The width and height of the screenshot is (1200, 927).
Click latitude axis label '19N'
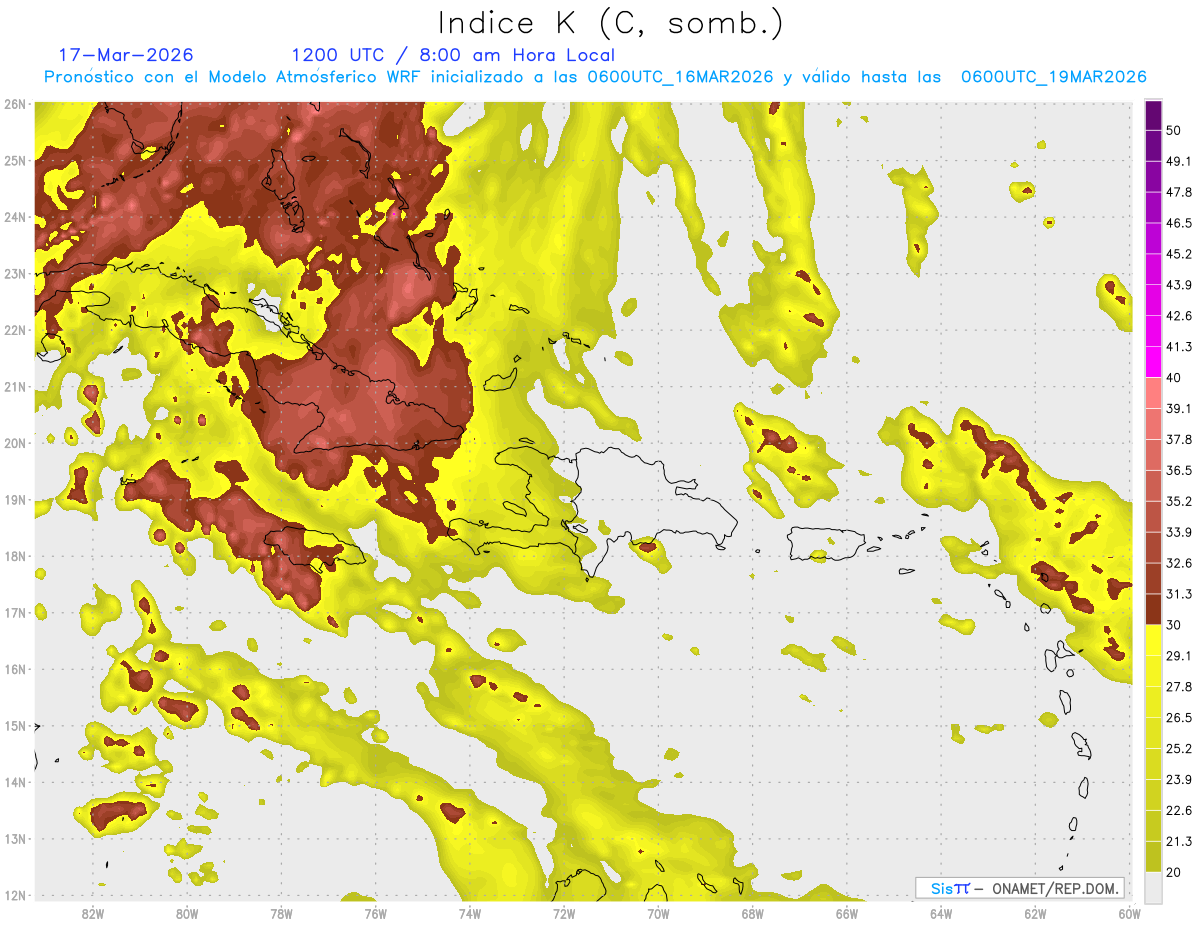coord(16,500)
